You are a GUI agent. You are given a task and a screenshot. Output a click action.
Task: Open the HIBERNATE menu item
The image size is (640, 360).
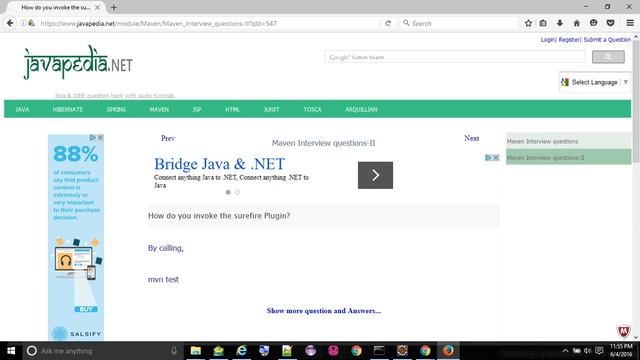pos(68,109)
